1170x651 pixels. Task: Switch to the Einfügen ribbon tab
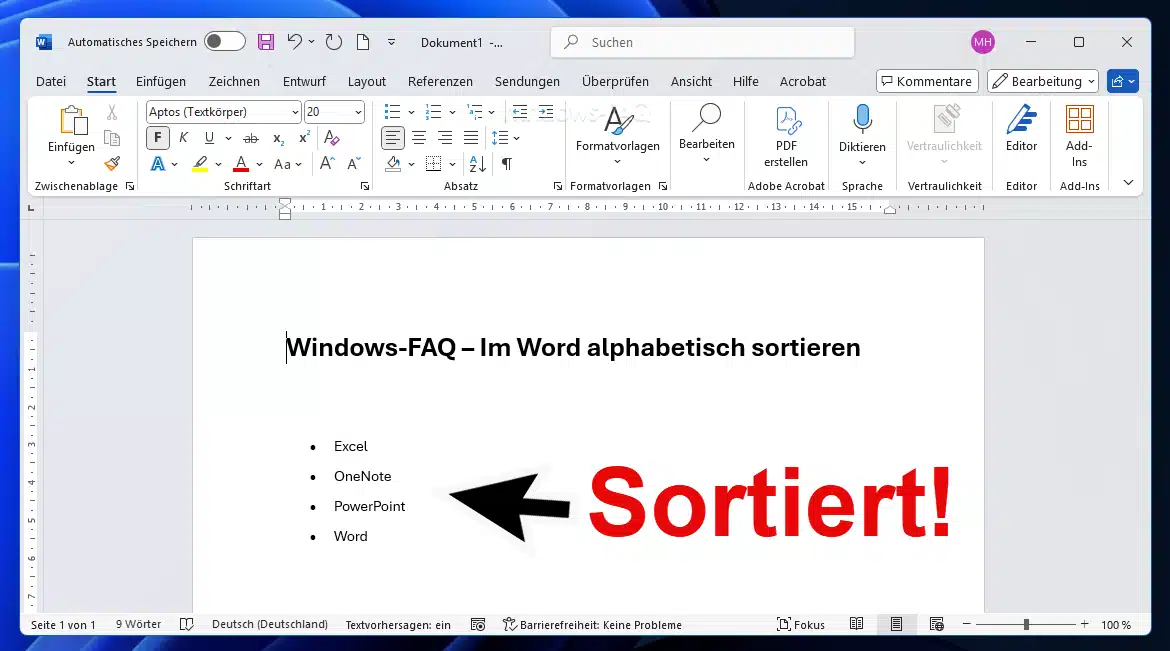pyautogui.click(x=161, y=82)
